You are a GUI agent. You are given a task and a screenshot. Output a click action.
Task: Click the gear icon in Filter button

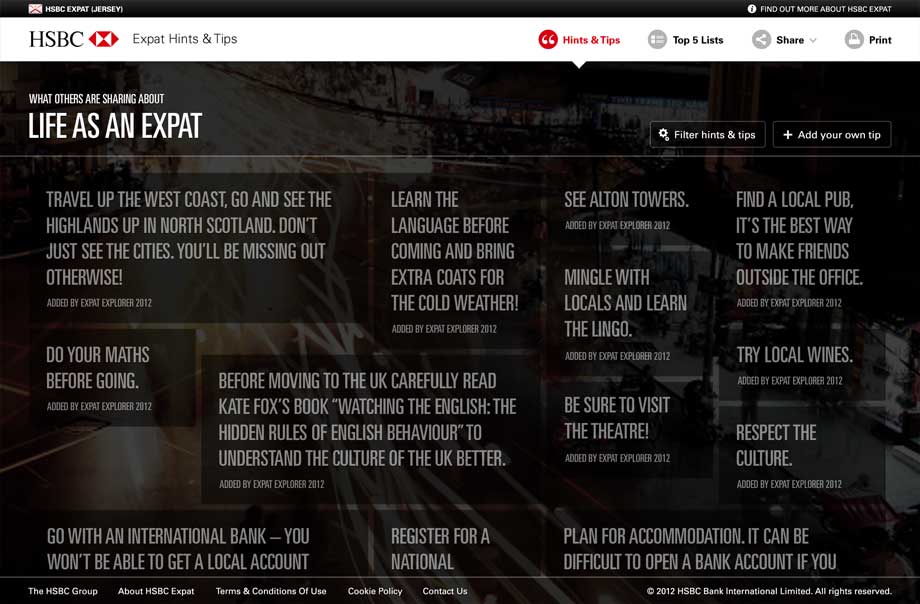click(x=664, y=135)
